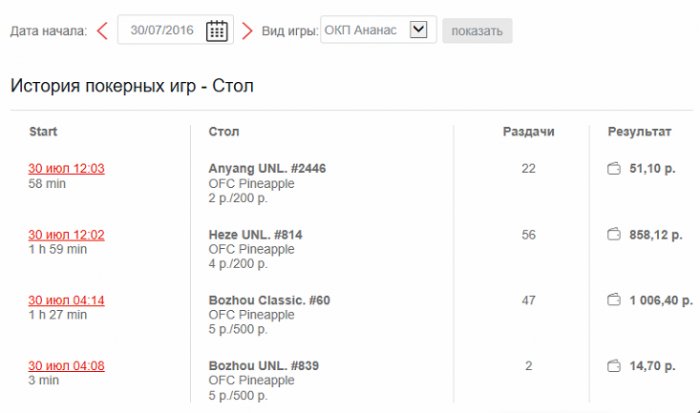
Task: Click wallet icon next to 858,12 р.
Action: pos(615,235)
